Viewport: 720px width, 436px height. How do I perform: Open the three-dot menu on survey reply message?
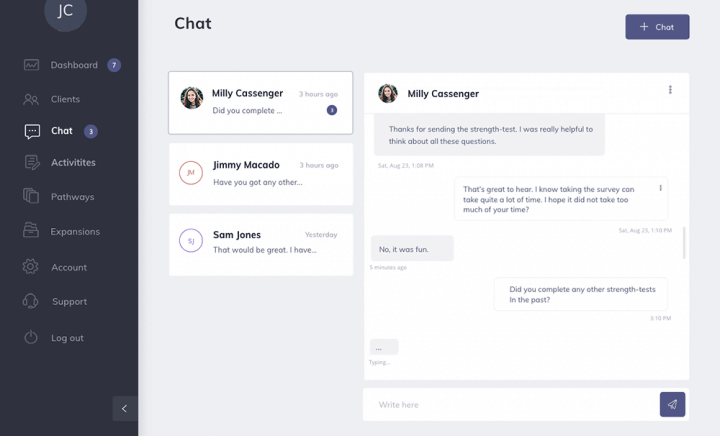click(x=660, y=188)
